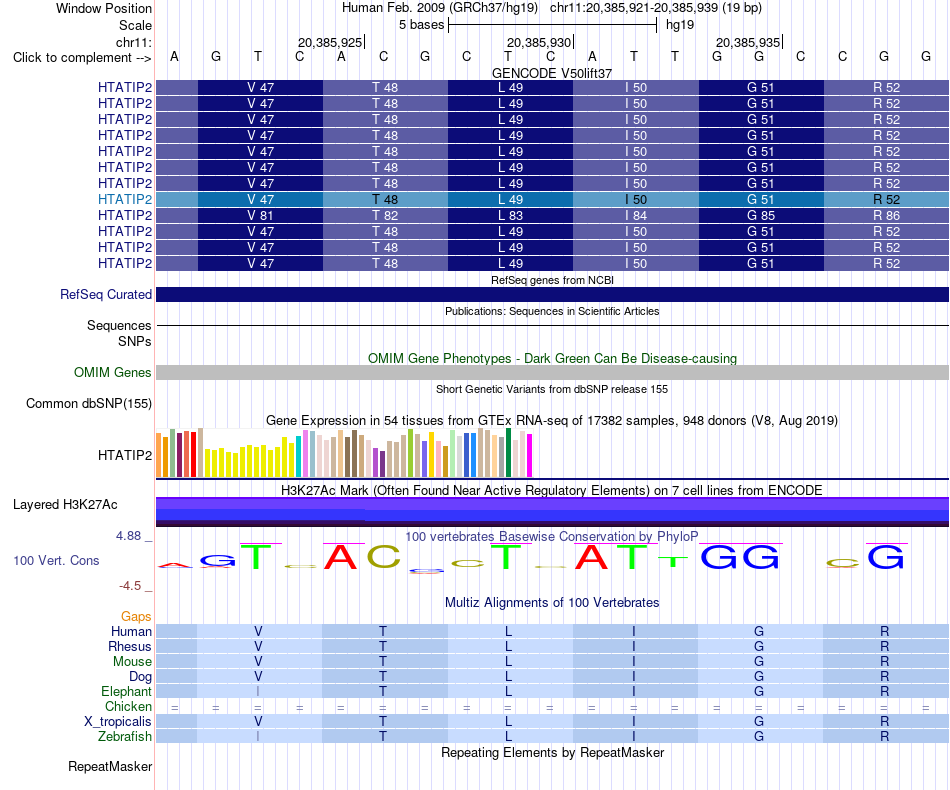Click the large red A in PhyloP logo after T

pyautogui.click(x=340, y=557)
